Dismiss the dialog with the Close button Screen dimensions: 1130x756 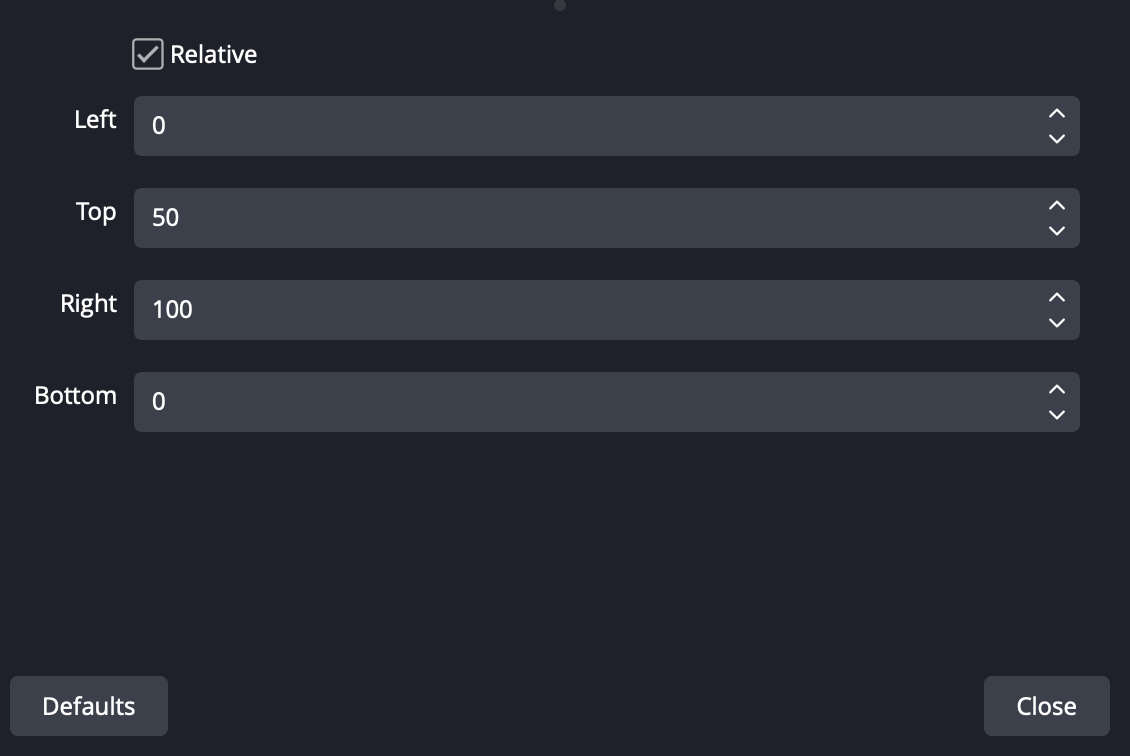pos(1046,706)
